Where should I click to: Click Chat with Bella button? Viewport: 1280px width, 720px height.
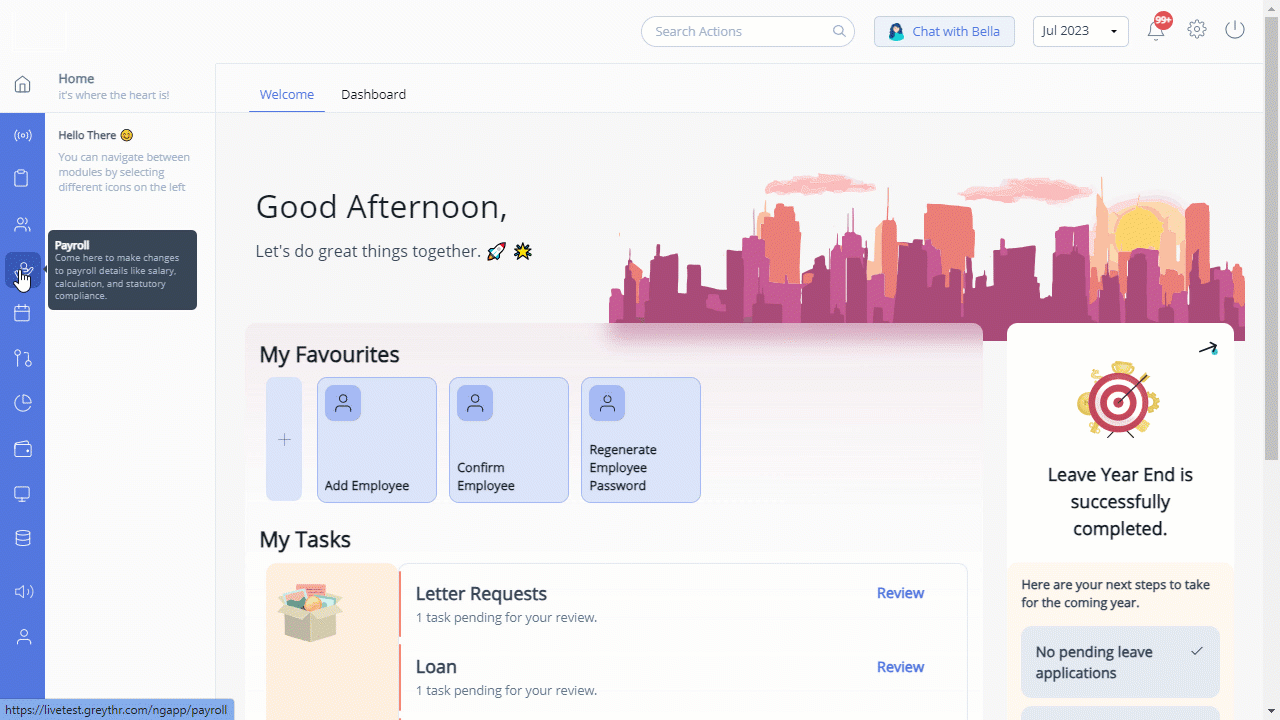[944, 31]
